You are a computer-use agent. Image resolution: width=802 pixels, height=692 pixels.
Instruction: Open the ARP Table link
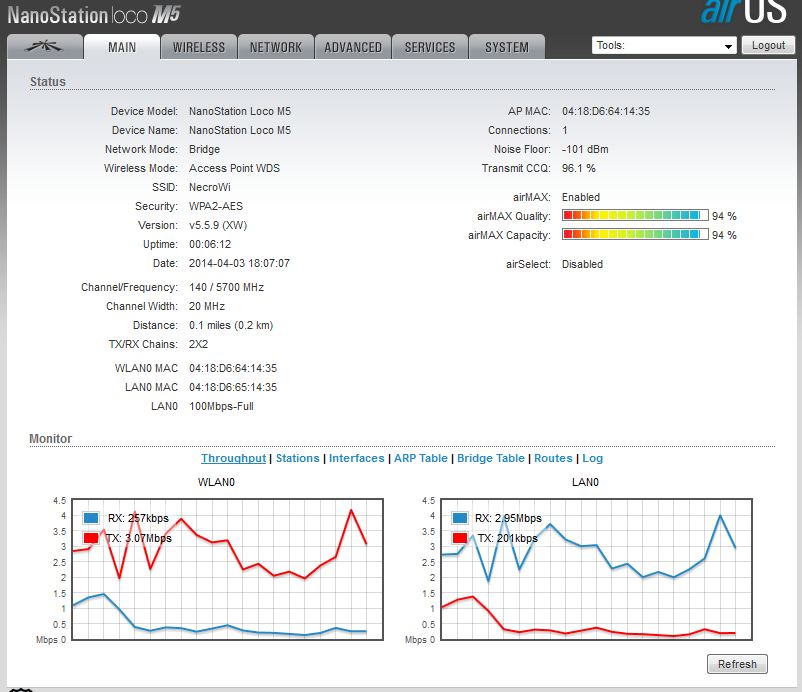tap(420, 458)
